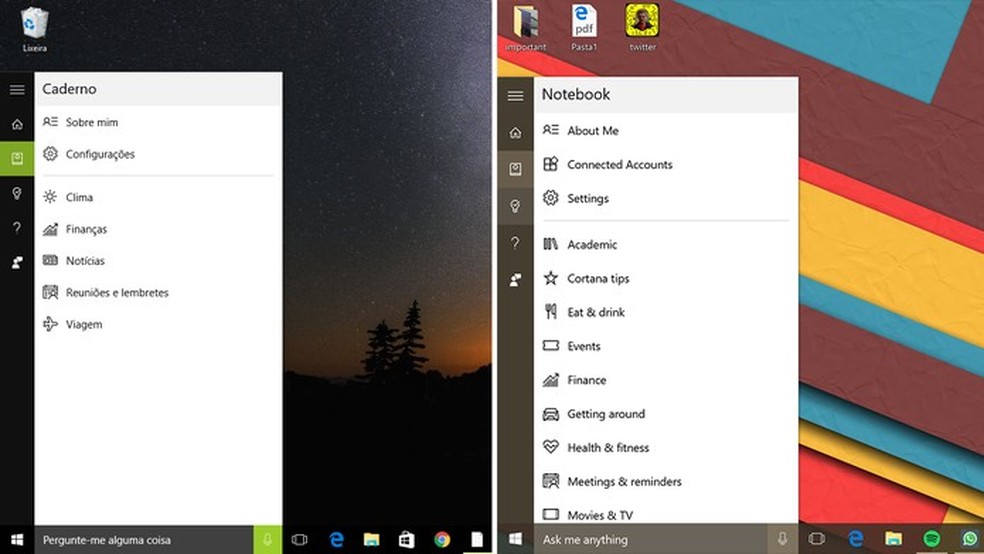The image size is (984, 554).
Task: Open Feedback icon in Caderno sidebar
Action: (x=17, y=262)
